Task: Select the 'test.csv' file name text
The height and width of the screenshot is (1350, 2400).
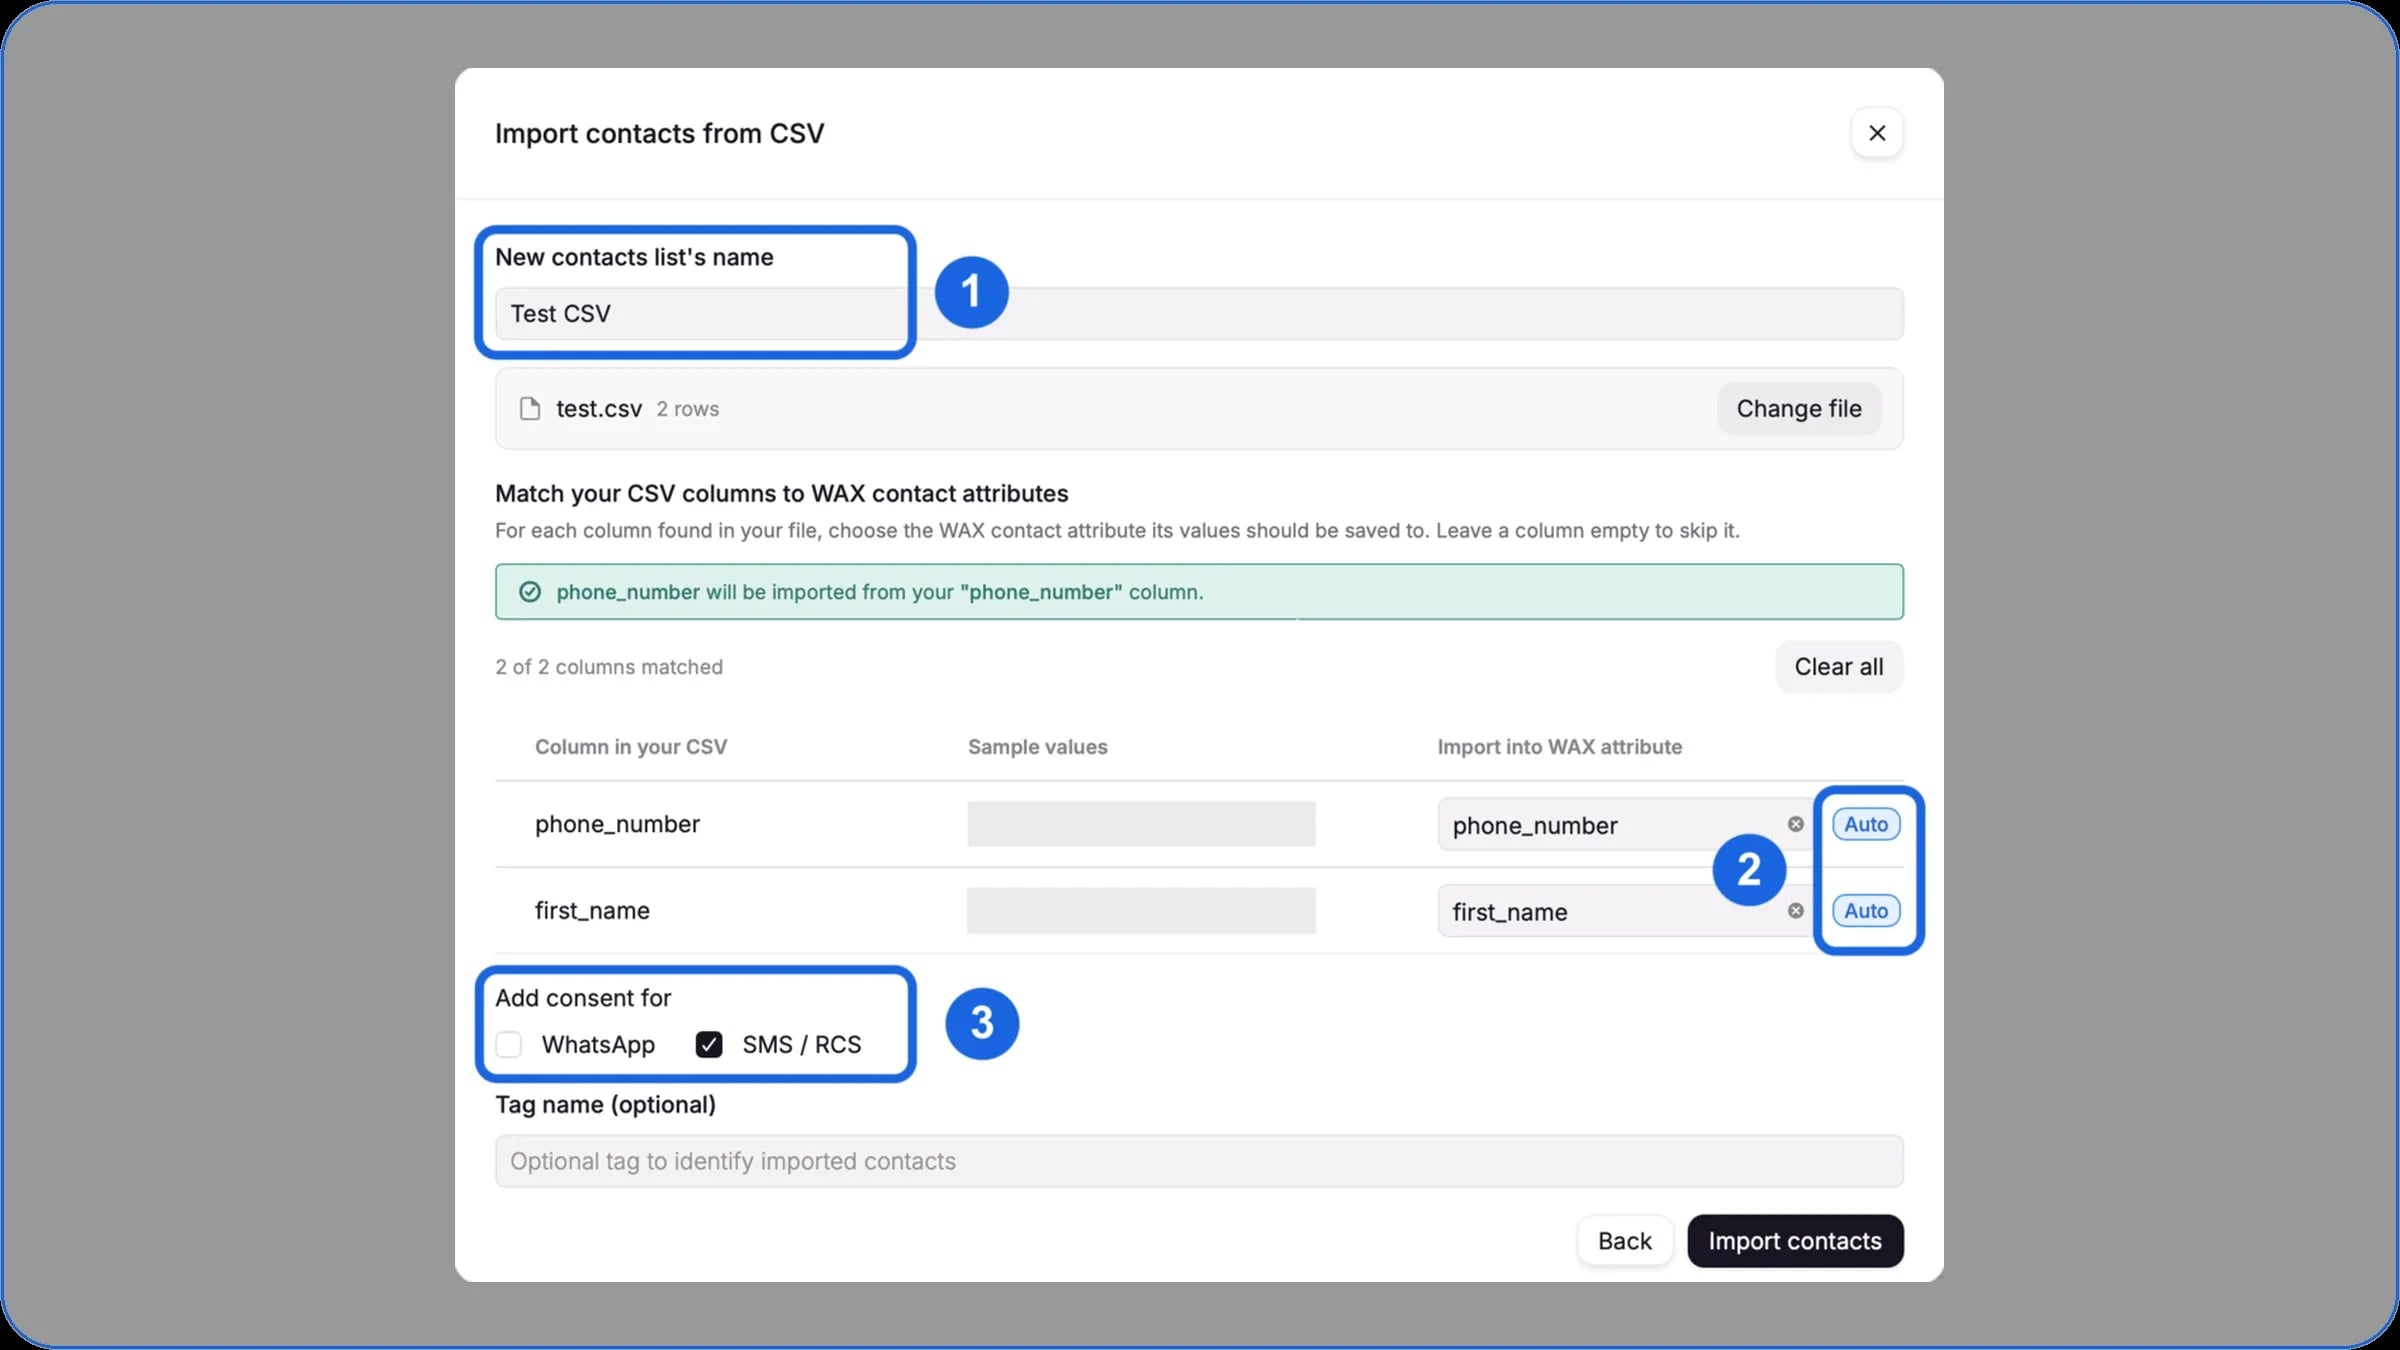Action: point(599,409)
